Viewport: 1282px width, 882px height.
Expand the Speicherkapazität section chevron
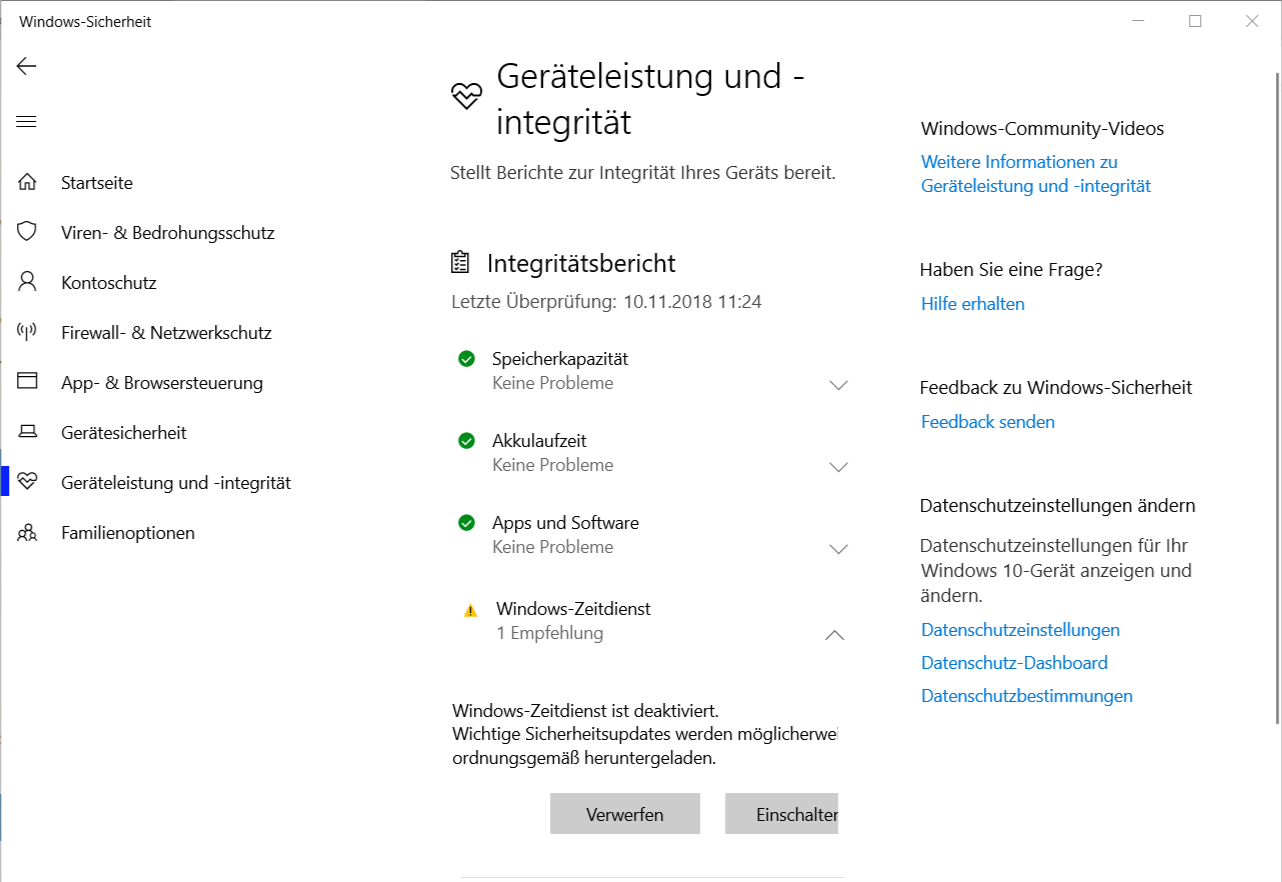pyautogui.click(x=838, y=385)
